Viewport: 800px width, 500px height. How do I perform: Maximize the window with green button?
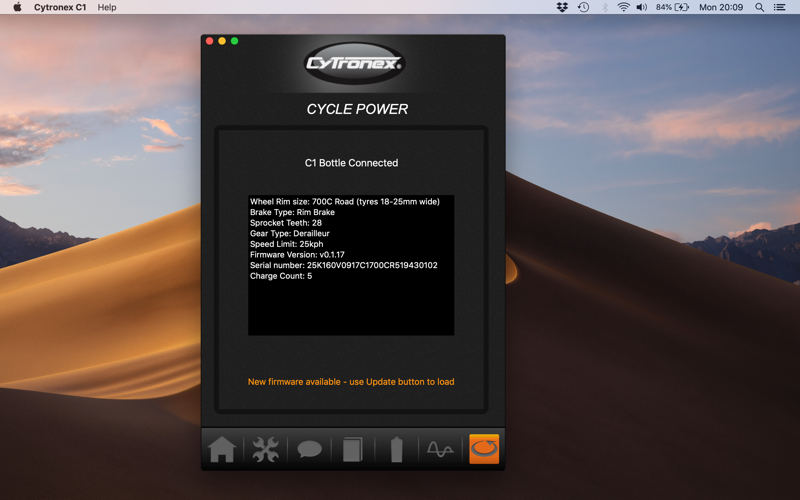point(235,41)
